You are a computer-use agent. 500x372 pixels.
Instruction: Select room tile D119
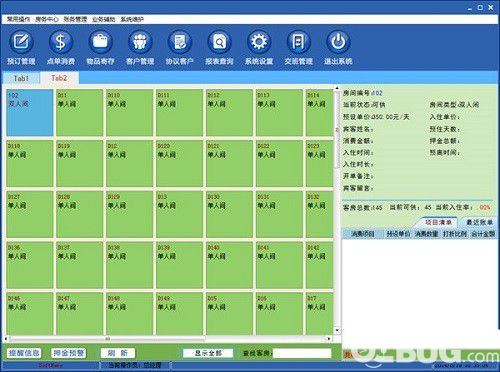(x=79, y=163)
